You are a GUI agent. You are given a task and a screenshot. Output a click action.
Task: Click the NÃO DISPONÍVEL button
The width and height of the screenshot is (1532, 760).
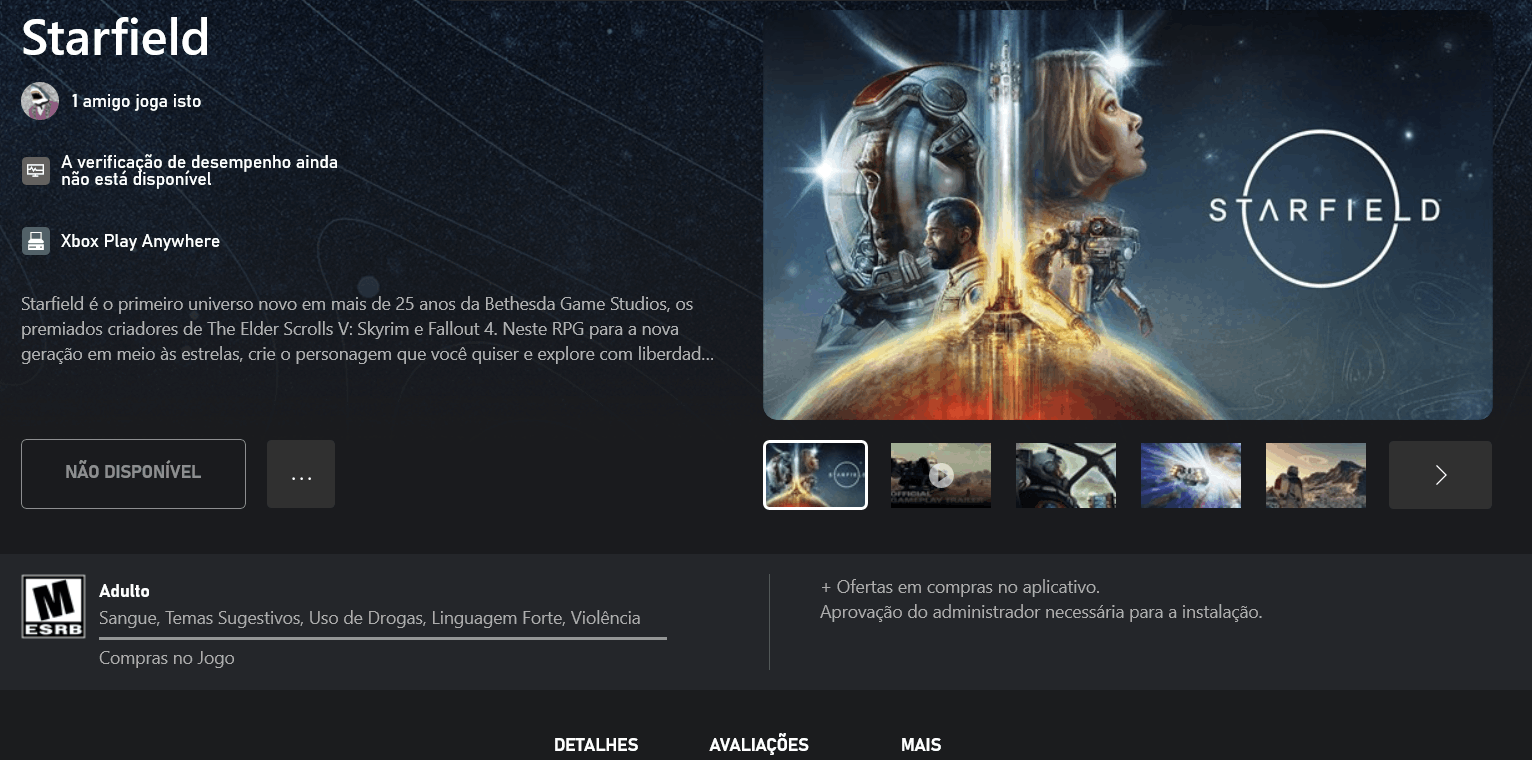point(133,474)
